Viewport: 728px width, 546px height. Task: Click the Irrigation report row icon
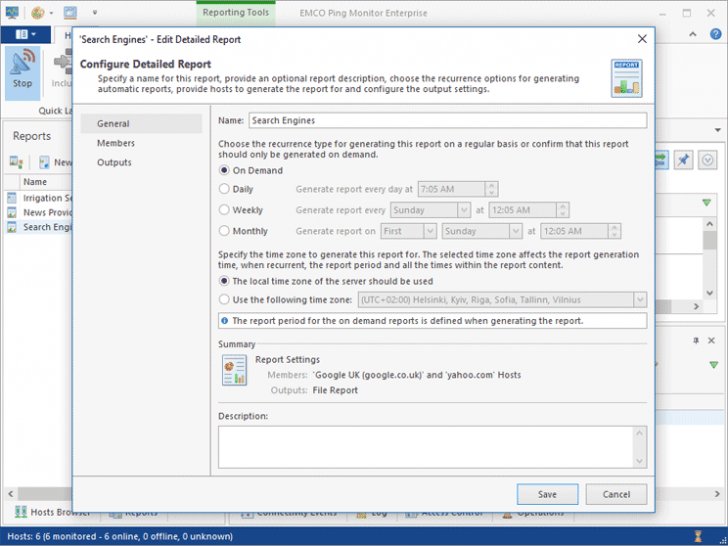click(x=12, y=198)
